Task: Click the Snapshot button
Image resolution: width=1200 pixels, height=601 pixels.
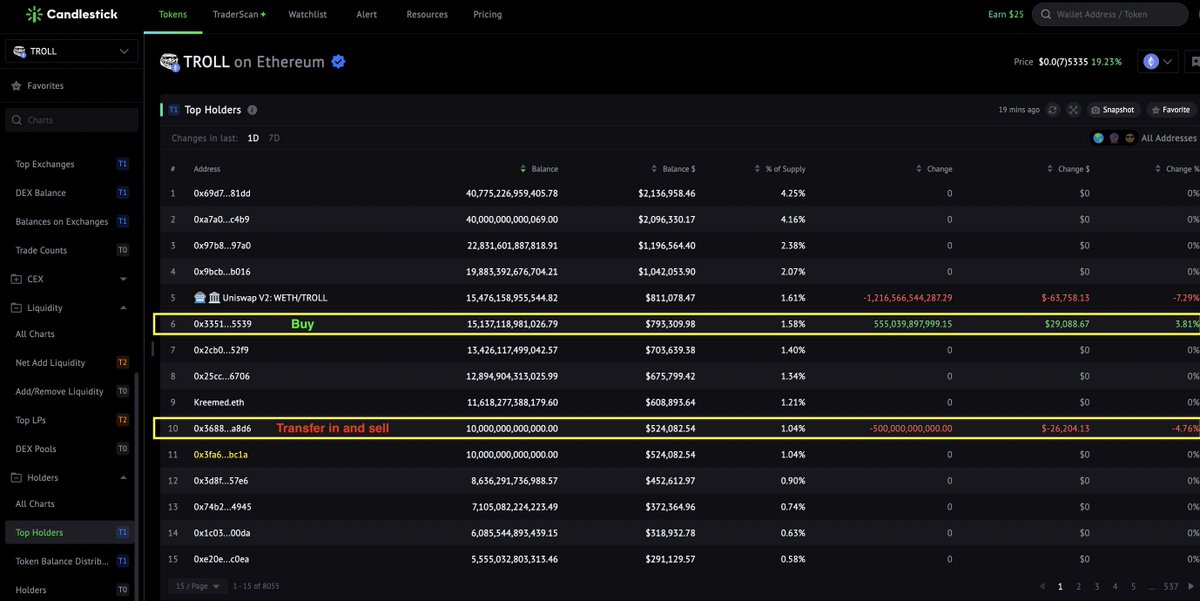Action: (1113, 110)
